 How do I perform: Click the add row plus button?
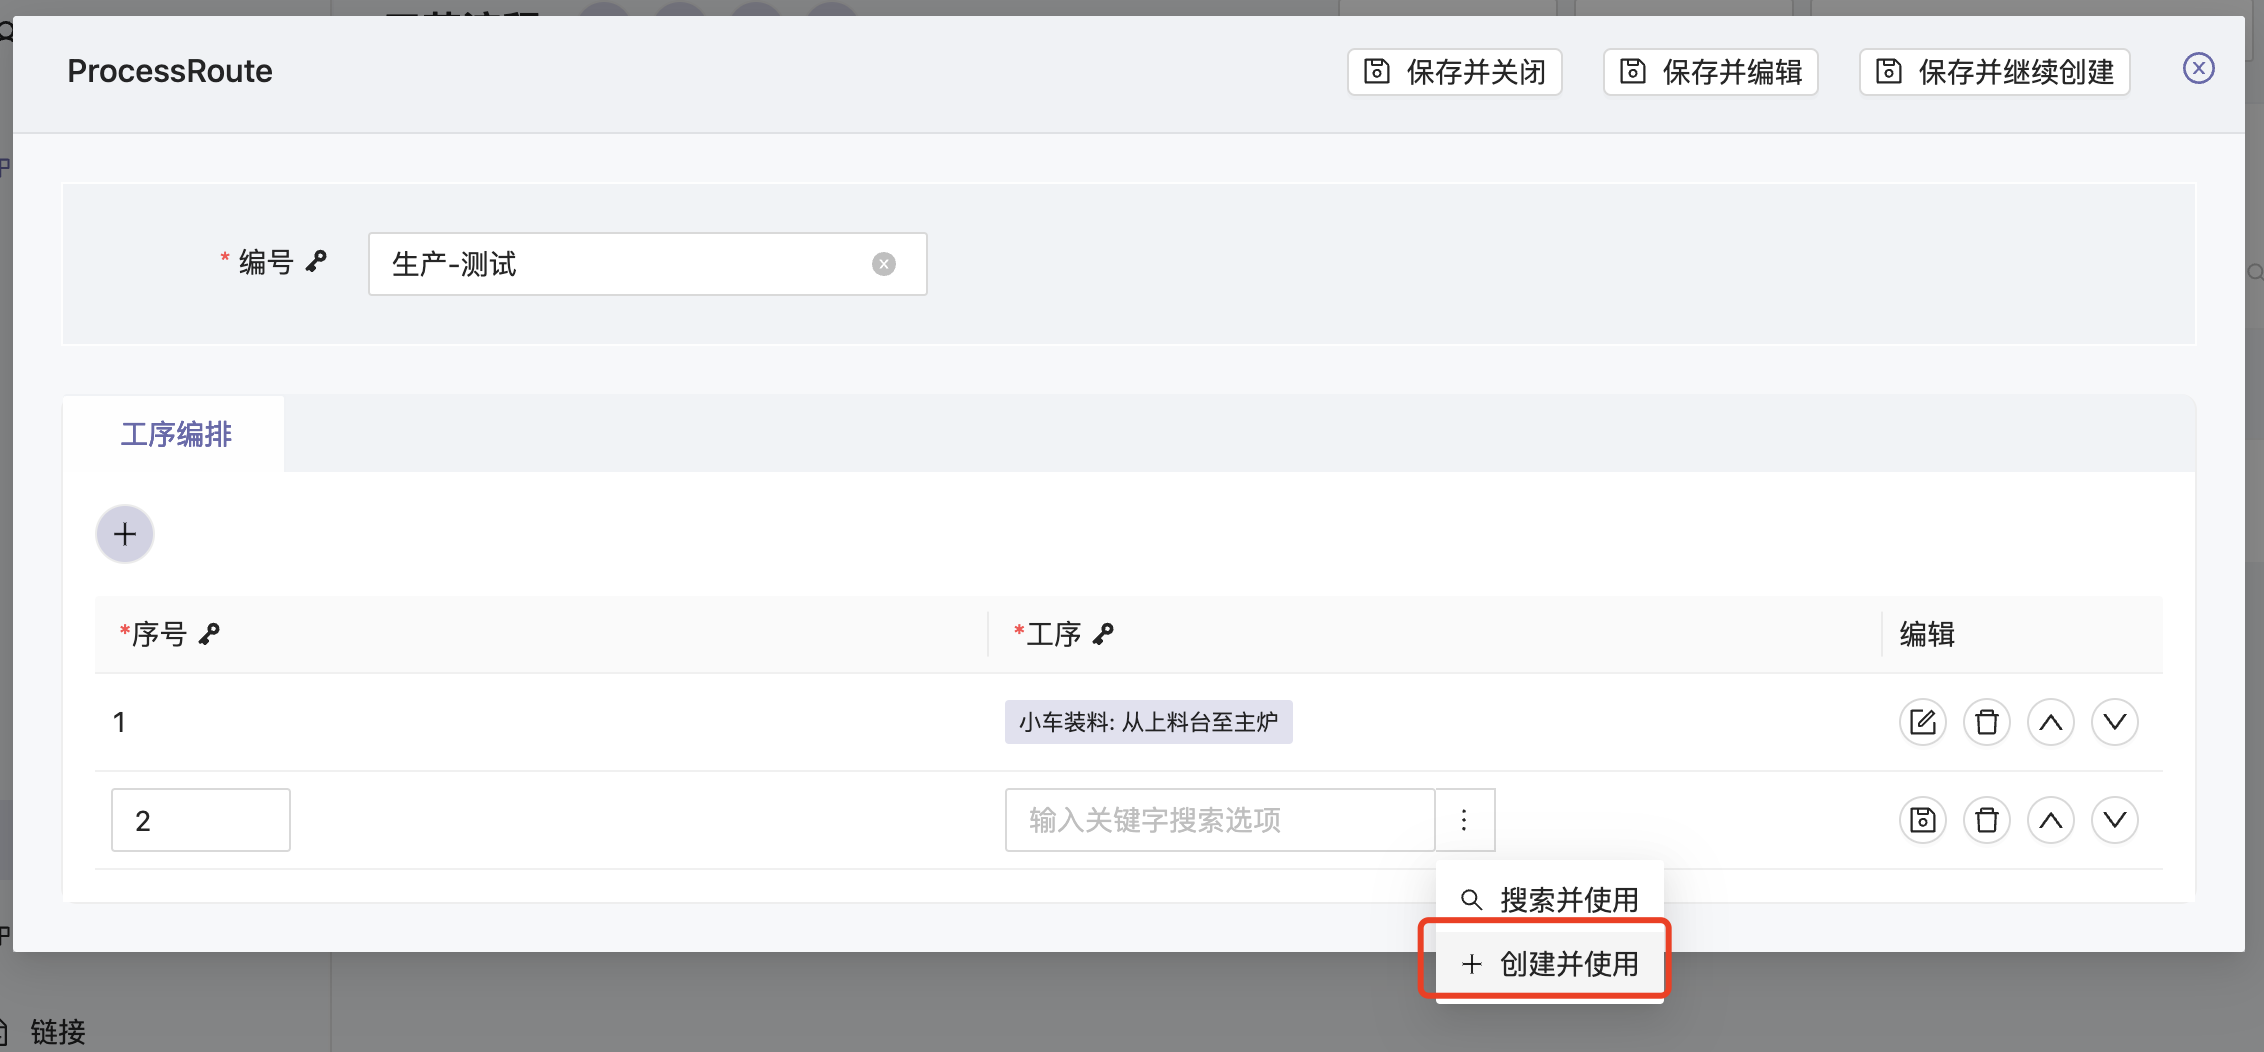(125, 534)
